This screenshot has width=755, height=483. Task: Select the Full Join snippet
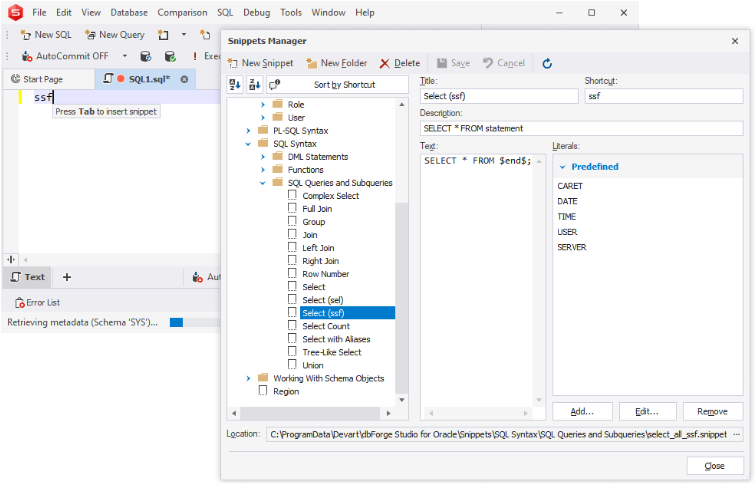tap(317, 209)
